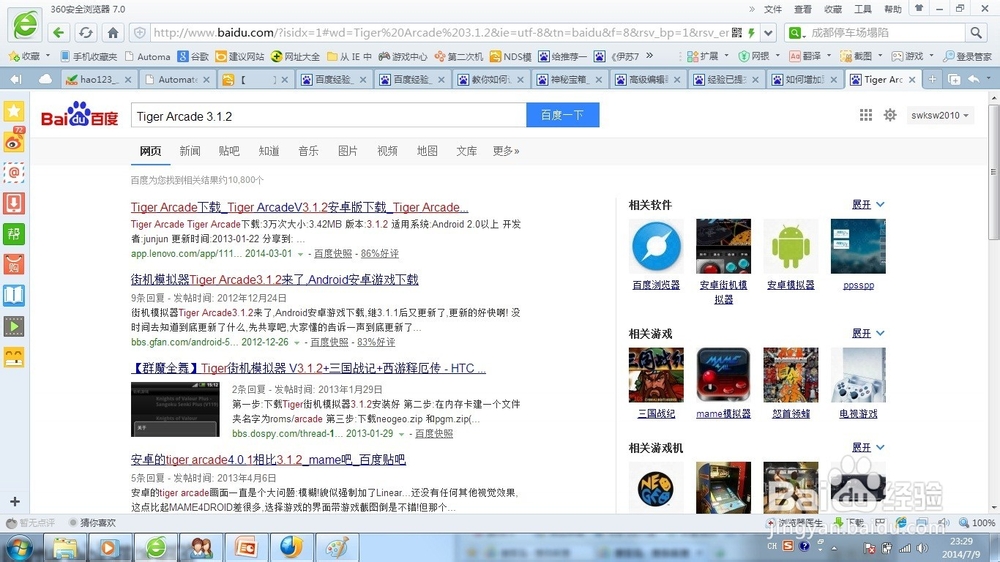The image size is (1000, 562).
Task: Click page vertical scrollbar
Action: [x=994, y=174]
